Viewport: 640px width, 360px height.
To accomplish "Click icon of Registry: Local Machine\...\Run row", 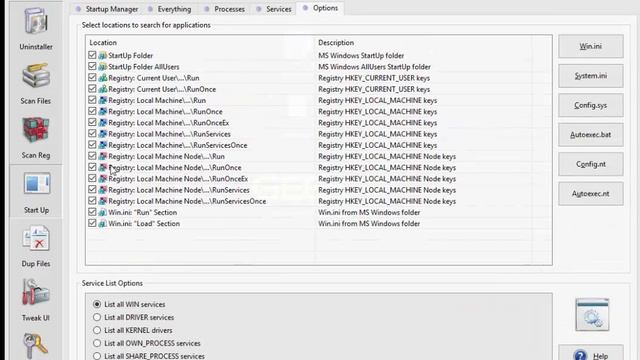I will [102, 100].
